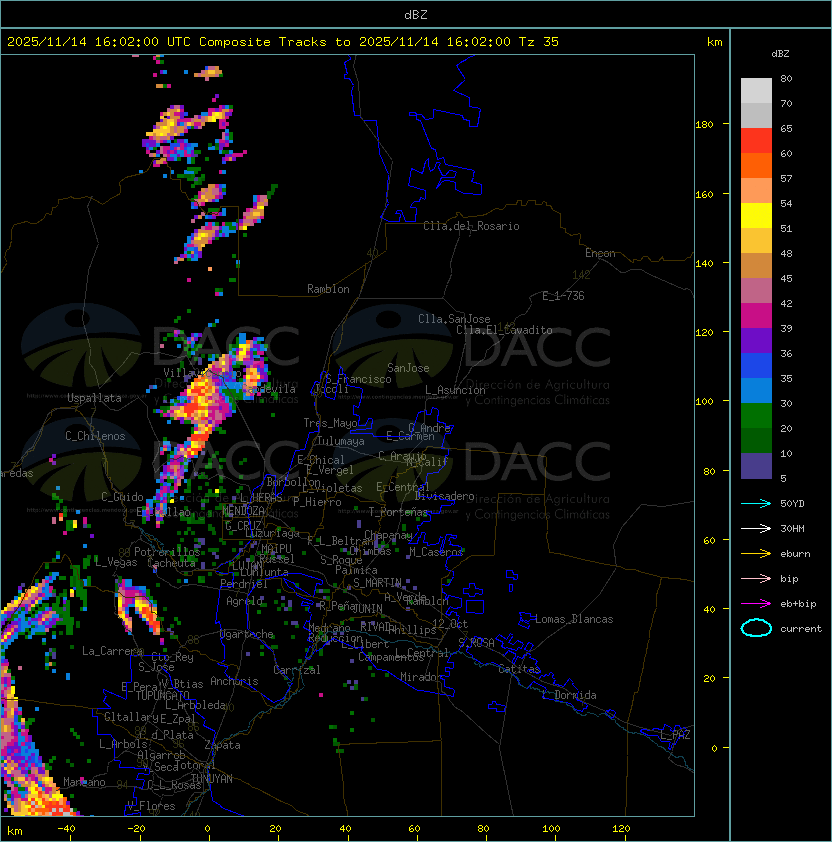Pick the slate purple swatch at legend bottom
Viewport: 832px width, 842px height.
pyautogui.click(x=756, y=466)
